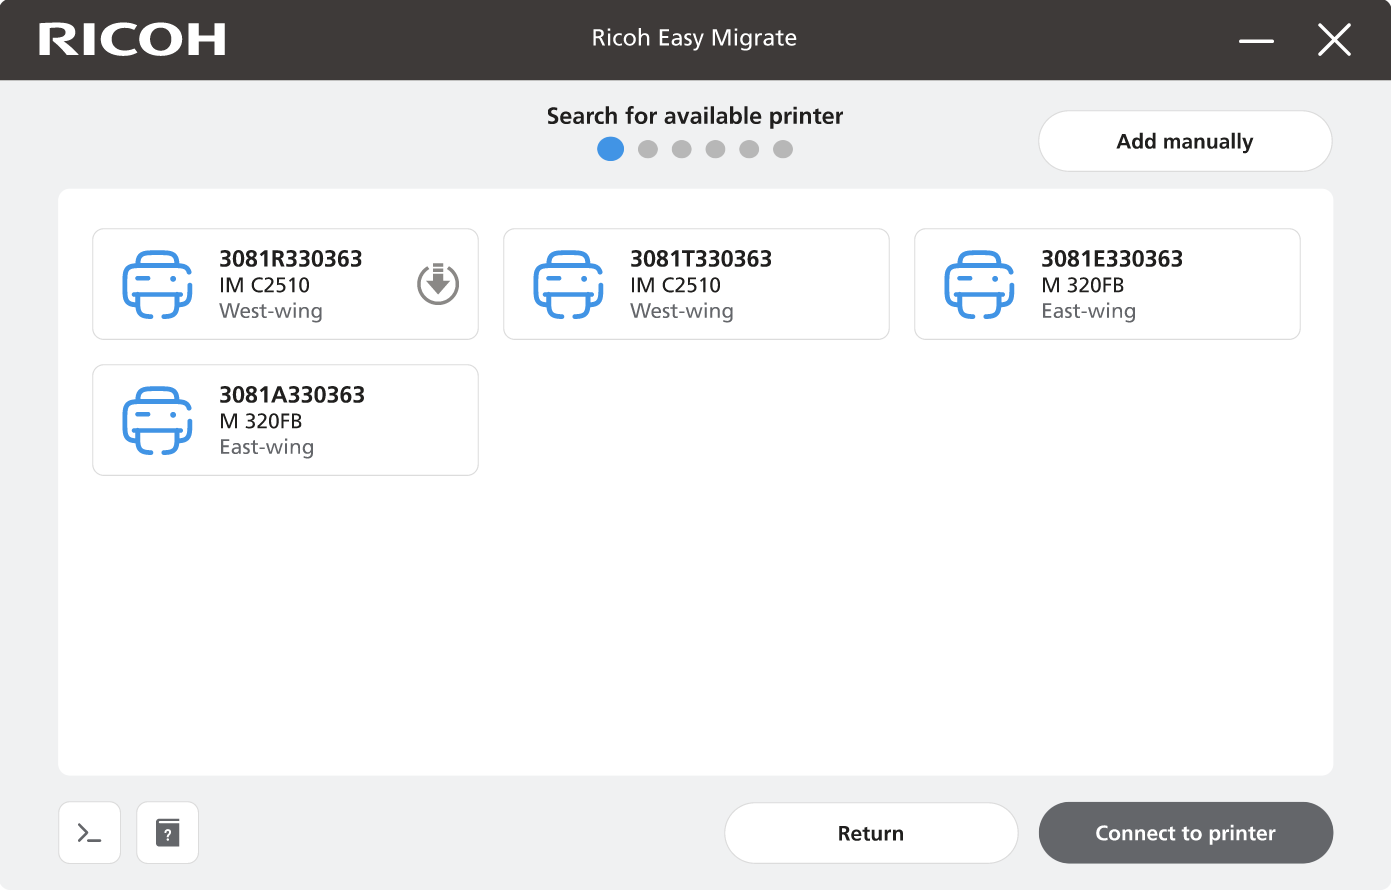Screen dimensions: 1391x894
Task: Select the third step indicator dot
Action: 682,149
